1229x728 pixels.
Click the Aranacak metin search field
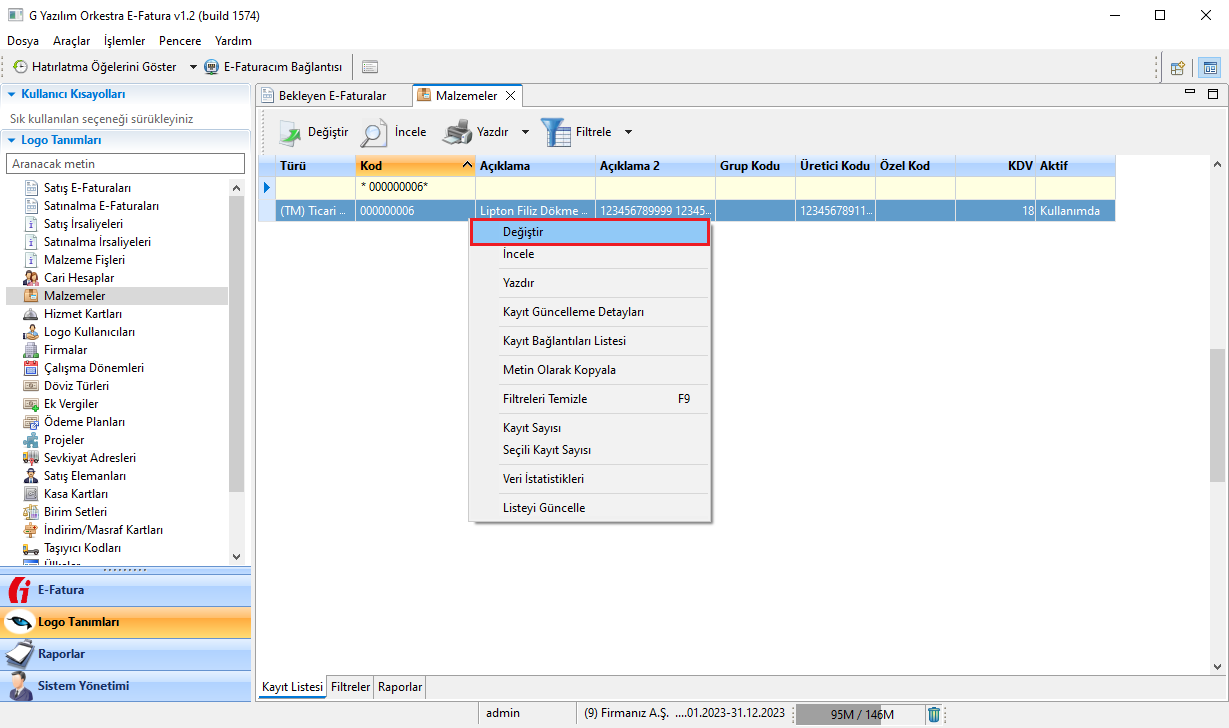pos(125,163)
